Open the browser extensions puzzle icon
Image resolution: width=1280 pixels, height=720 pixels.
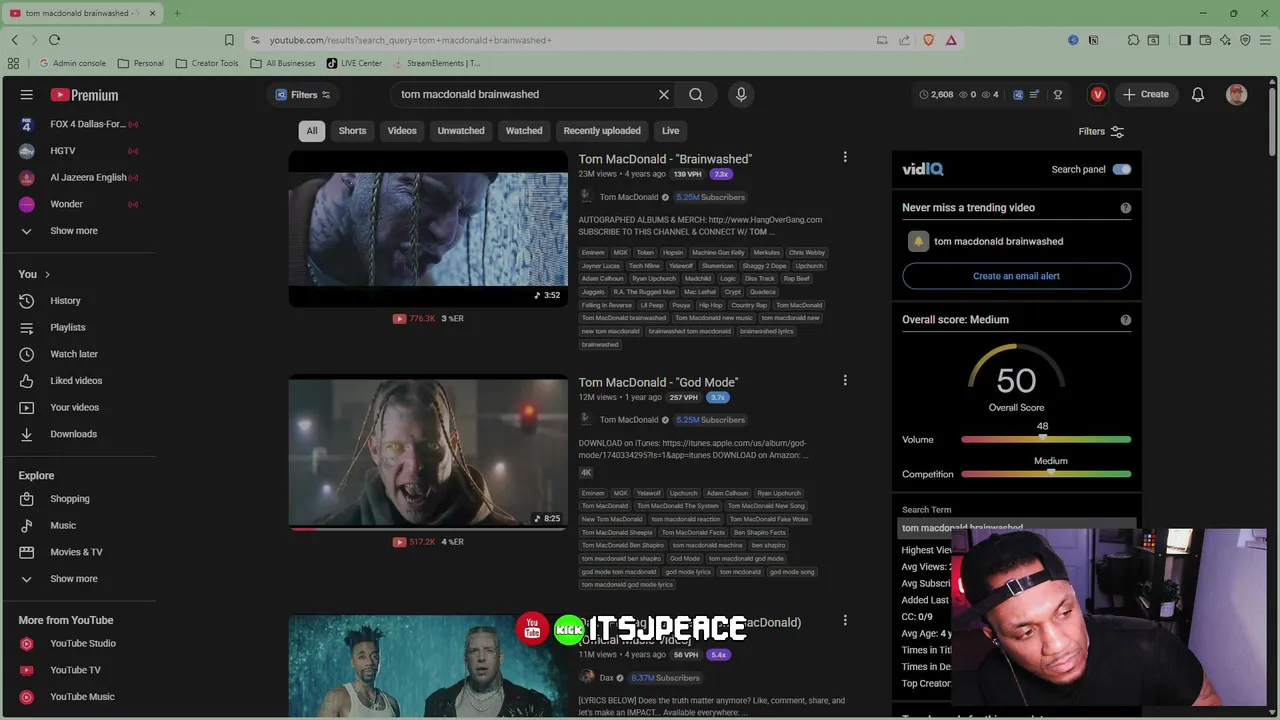click(1133, 40)
